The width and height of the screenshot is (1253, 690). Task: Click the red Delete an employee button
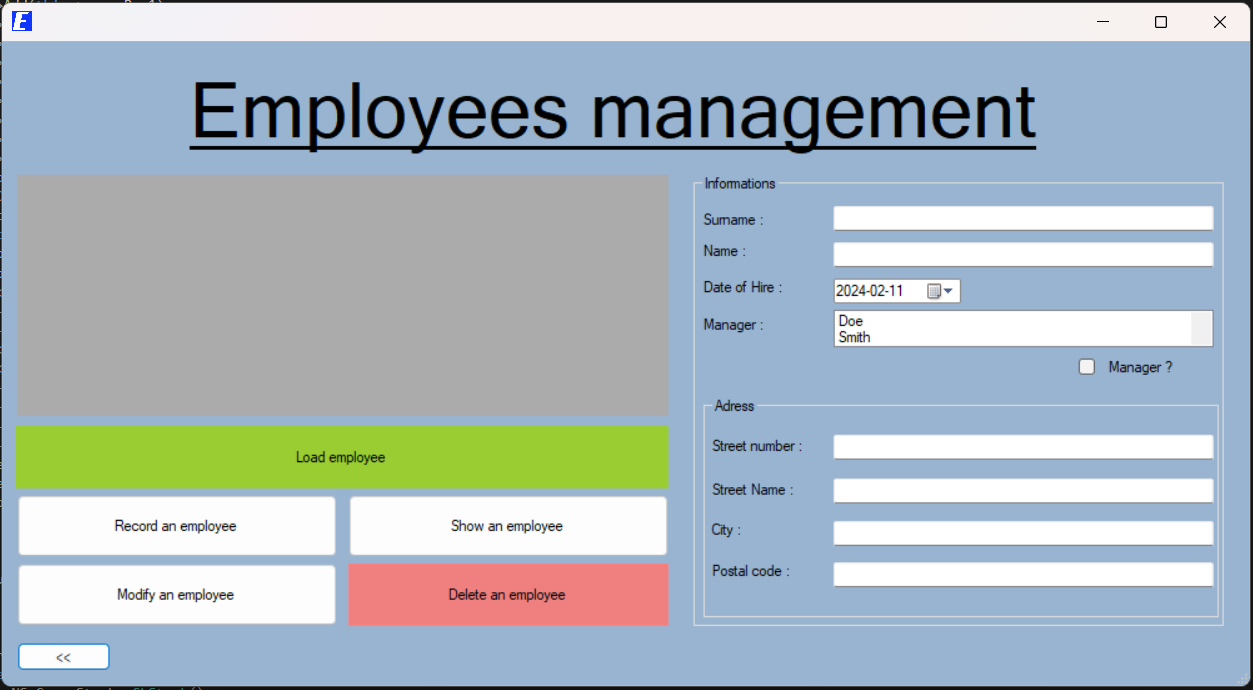click(x=507, y=595)
